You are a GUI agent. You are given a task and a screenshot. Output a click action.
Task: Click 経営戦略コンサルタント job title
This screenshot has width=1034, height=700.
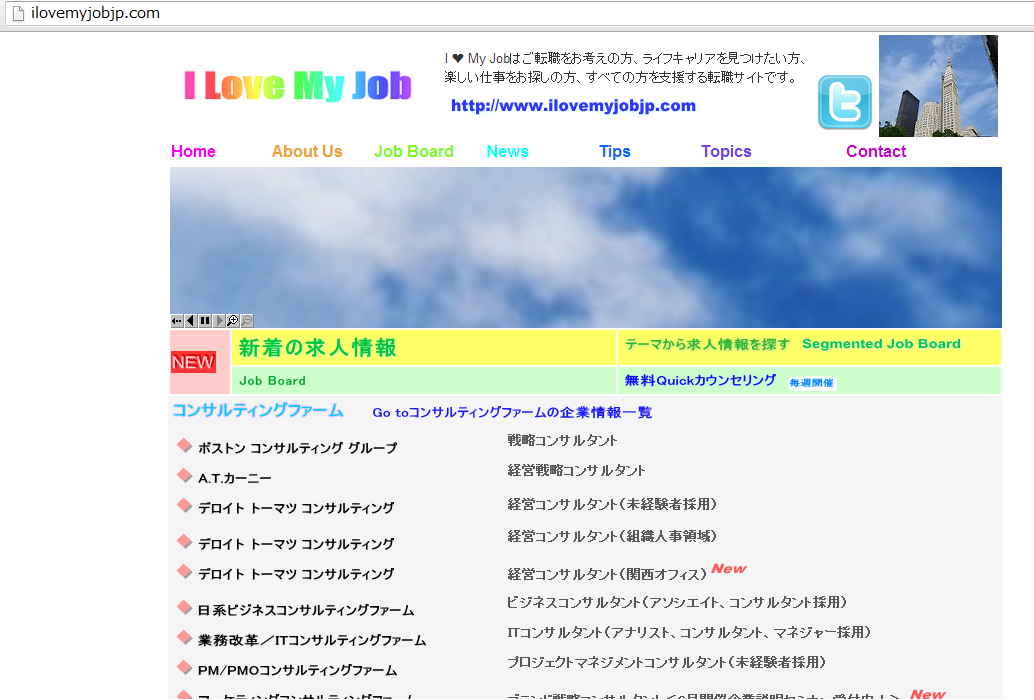[x=576, y=470]
